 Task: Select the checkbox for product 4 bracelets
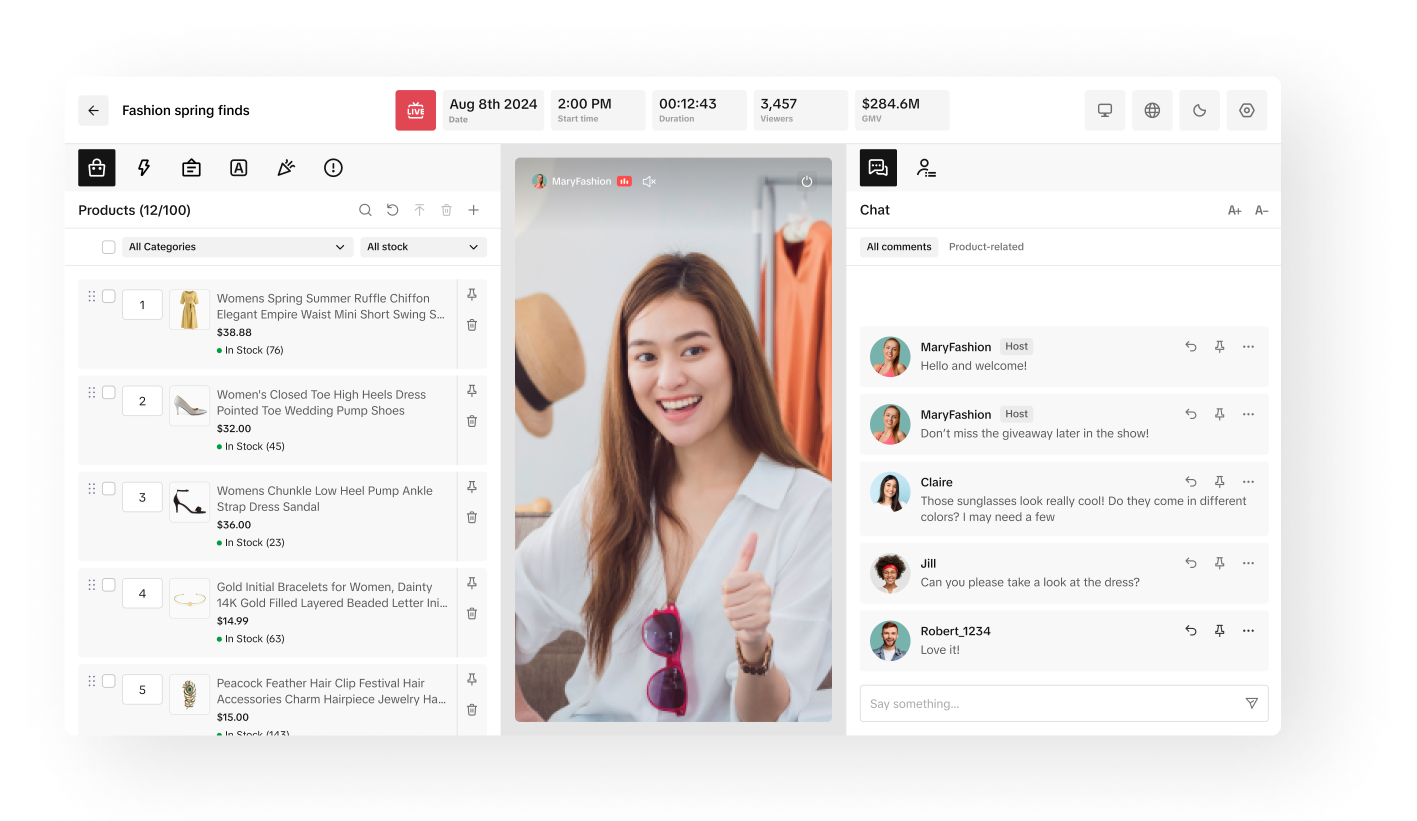(109, 585)
